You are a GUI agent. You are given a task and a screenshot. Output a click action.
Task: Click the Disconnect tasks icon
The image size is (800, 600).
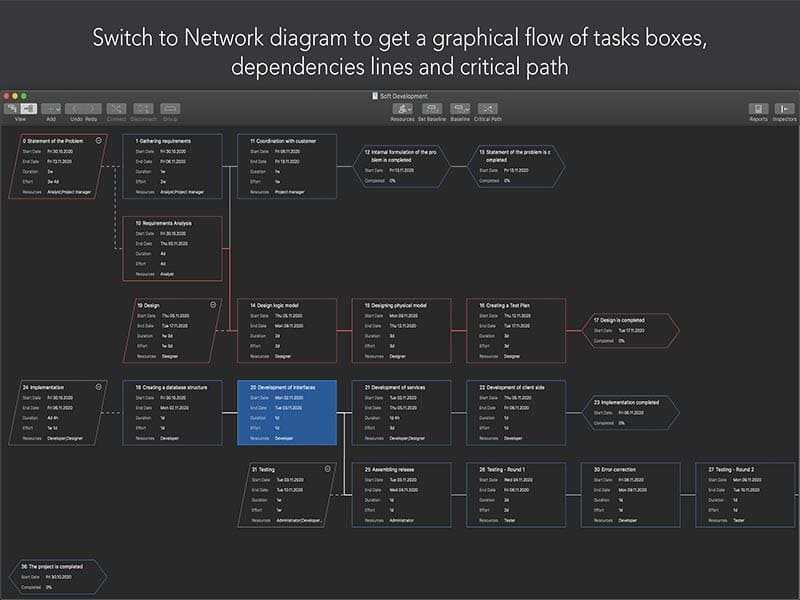click(143, 108)
